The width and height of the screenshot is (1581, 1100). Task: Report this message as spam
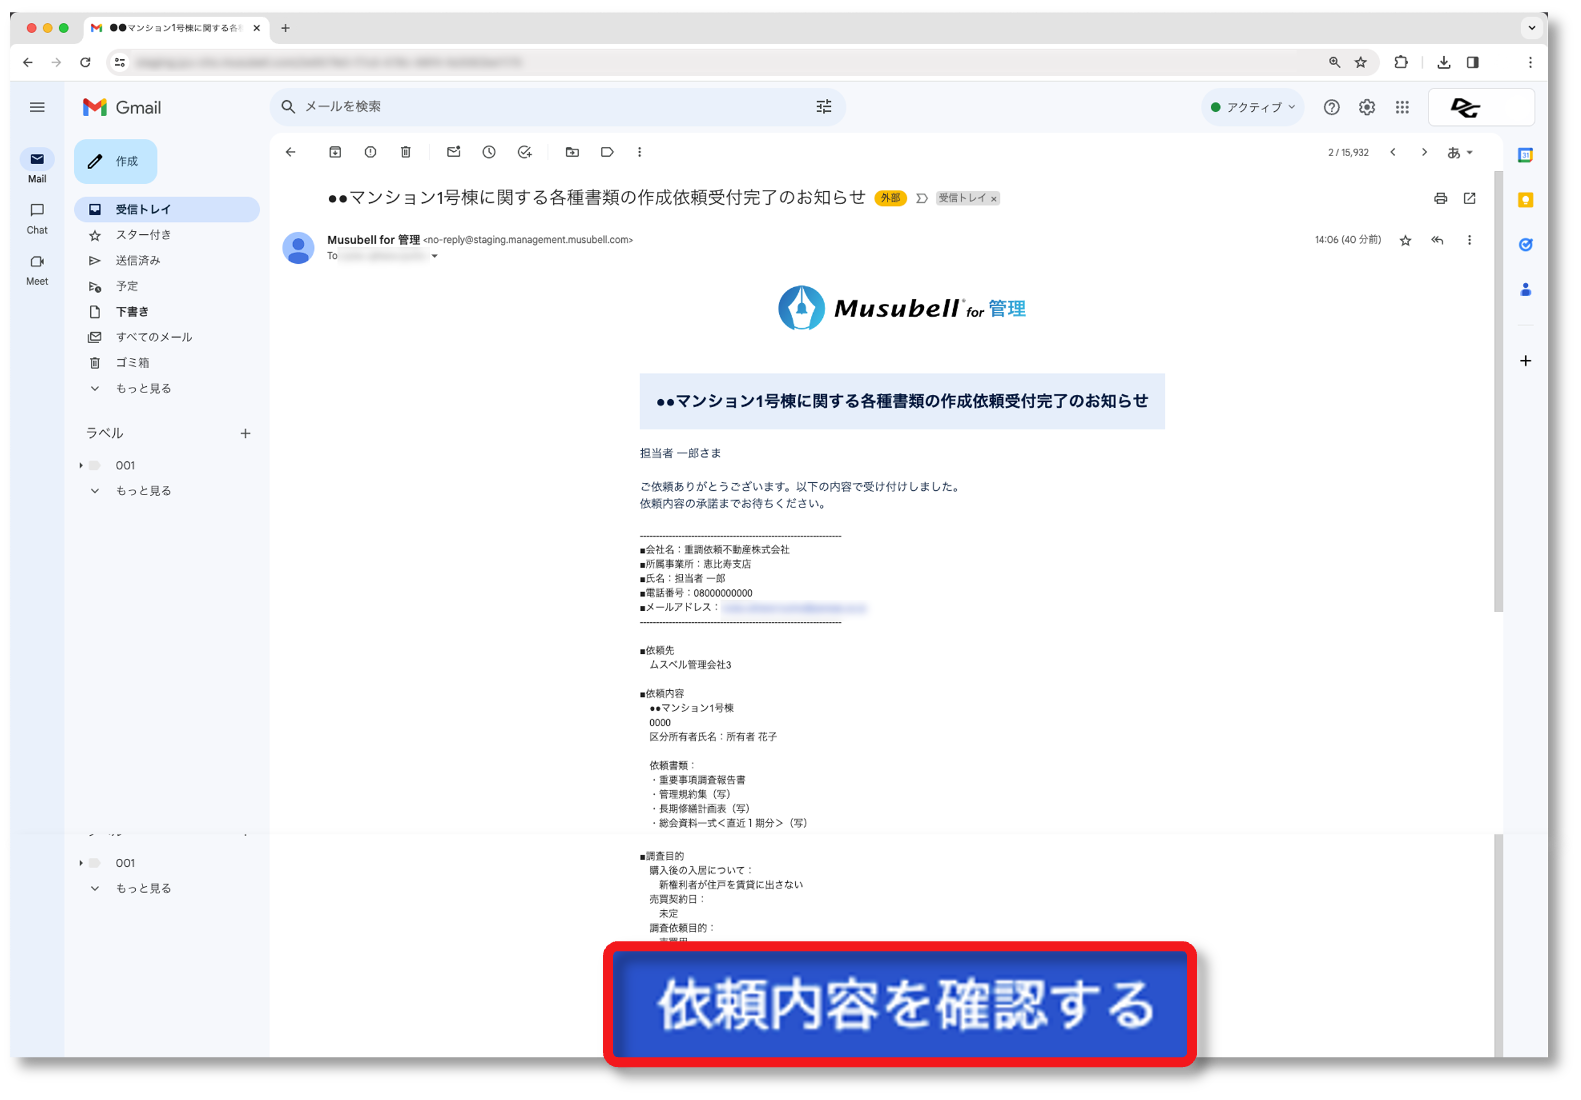click(x=370, y=152)
